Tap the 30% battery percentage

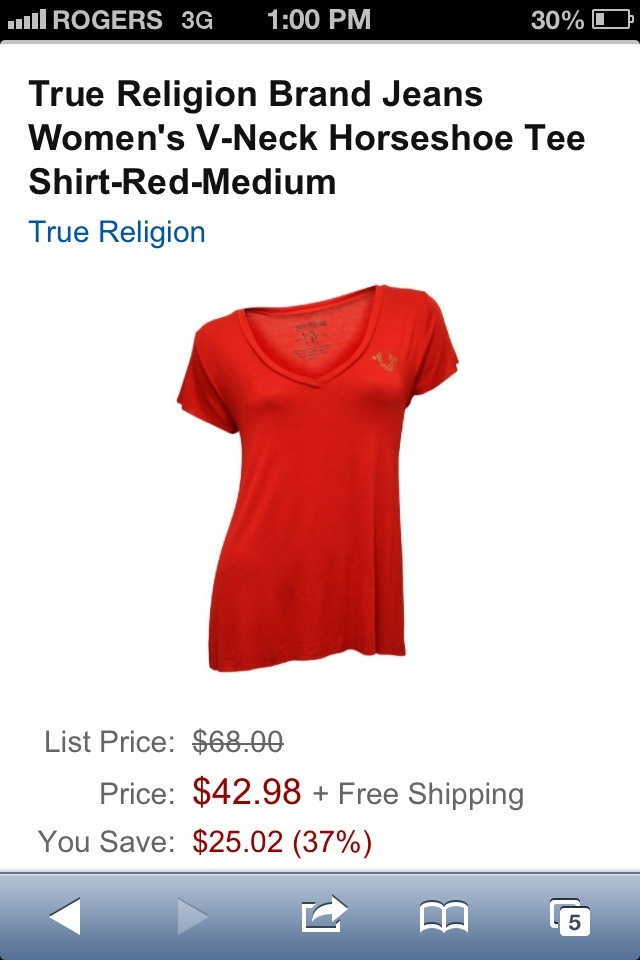click(557, 20)
